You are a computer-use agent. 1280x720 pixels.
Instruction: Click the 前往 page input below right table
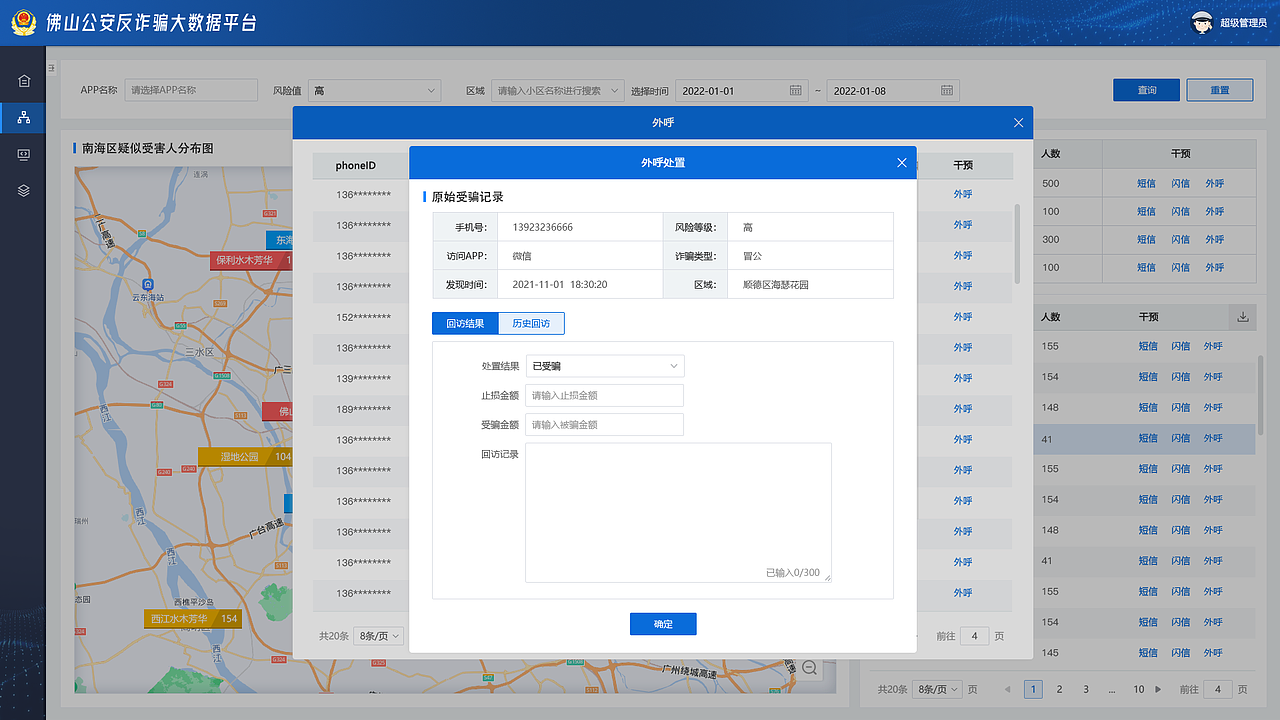coord(1217,689)
